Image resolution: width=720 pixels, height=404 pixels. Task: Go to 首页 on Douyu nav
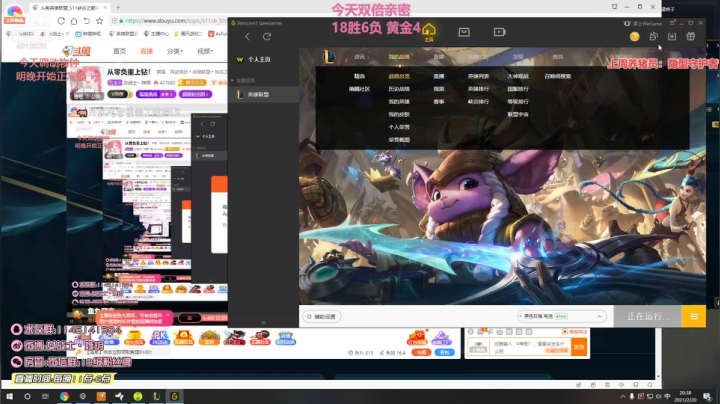119,51
